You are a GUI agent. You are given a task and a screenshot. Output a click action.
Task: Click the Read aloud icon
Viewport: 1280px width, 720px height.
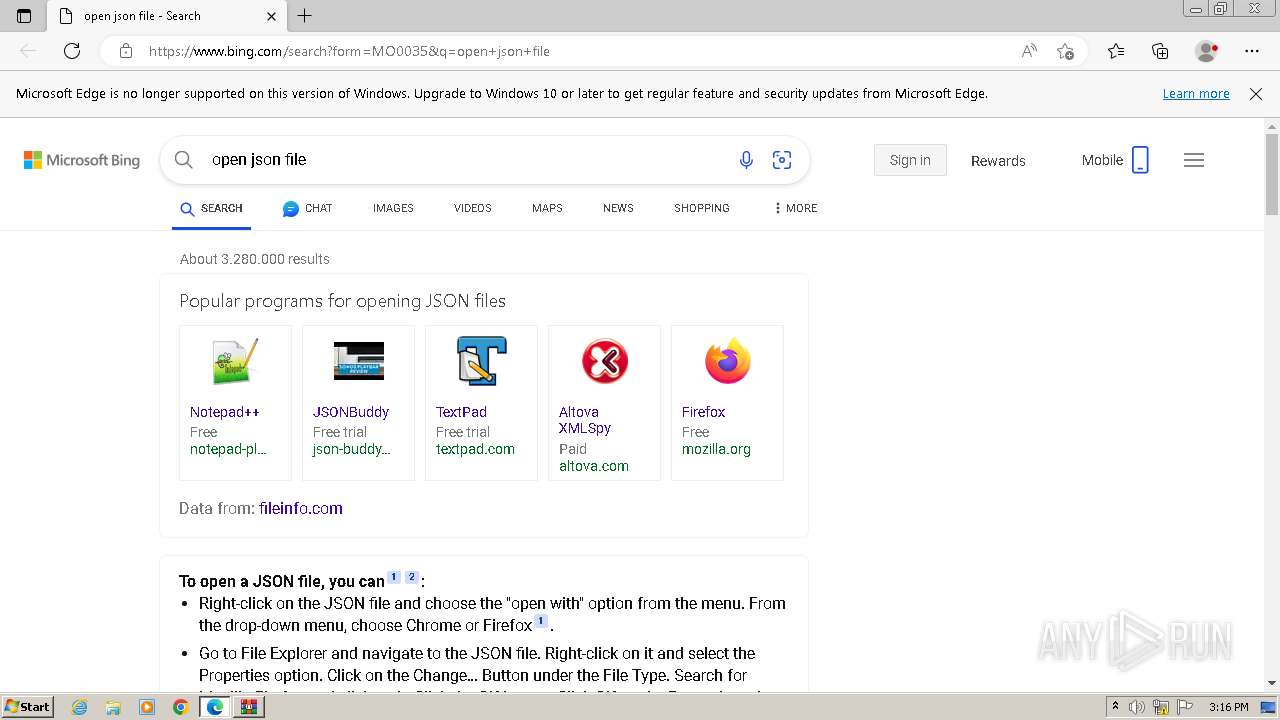coord(1029,51)
